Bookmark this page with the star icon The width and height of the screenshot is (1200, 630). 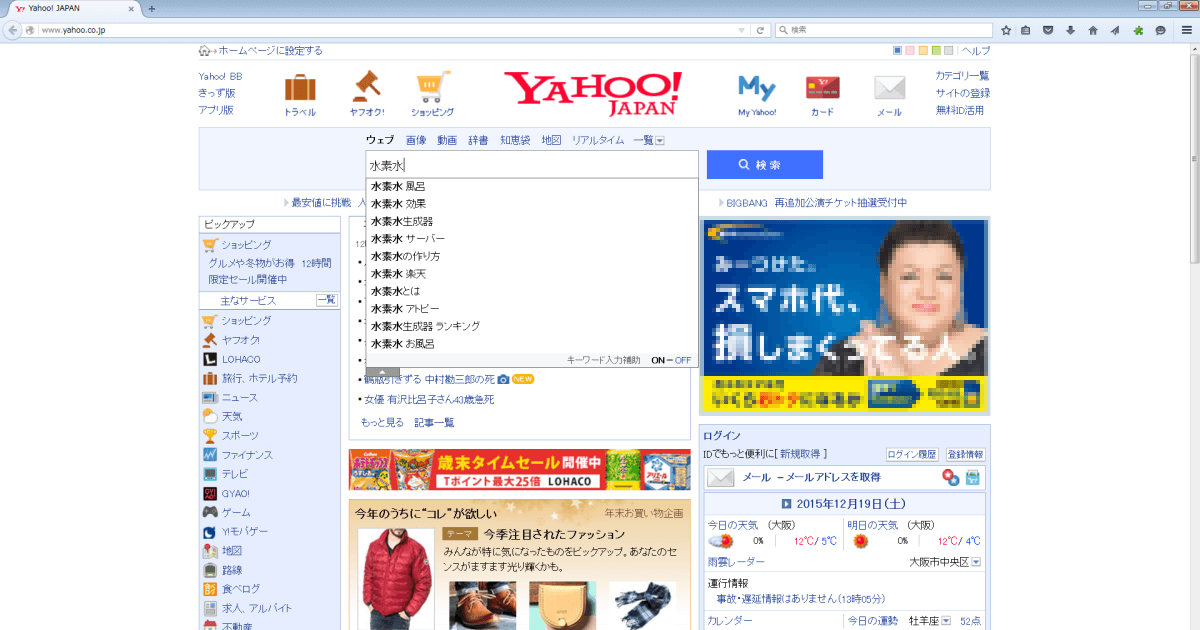pyautogui.click(x=1005, y=30)
